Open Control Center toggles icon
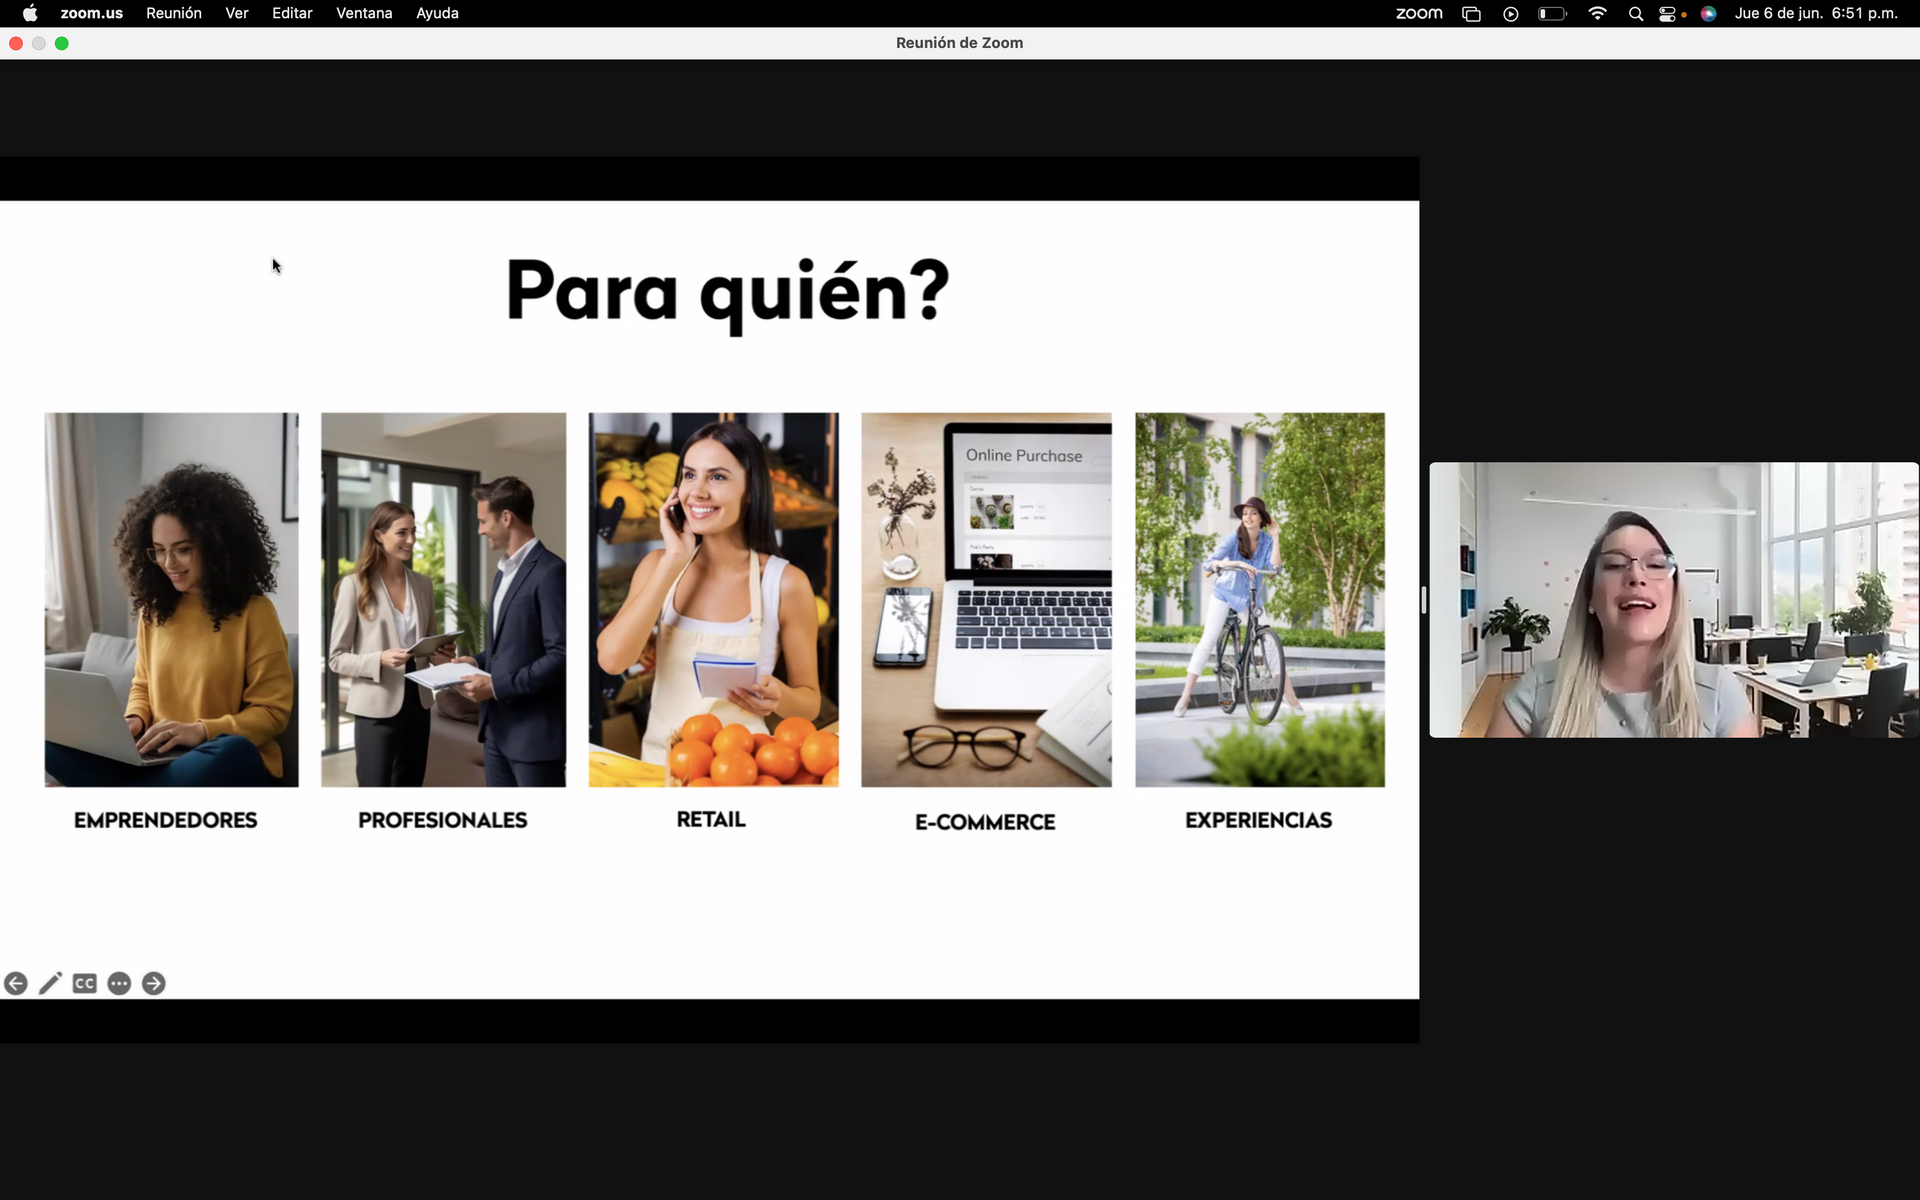The height and width of the screenshot is (1200, 1920). pyautogui.click(x=1668, y=13)
